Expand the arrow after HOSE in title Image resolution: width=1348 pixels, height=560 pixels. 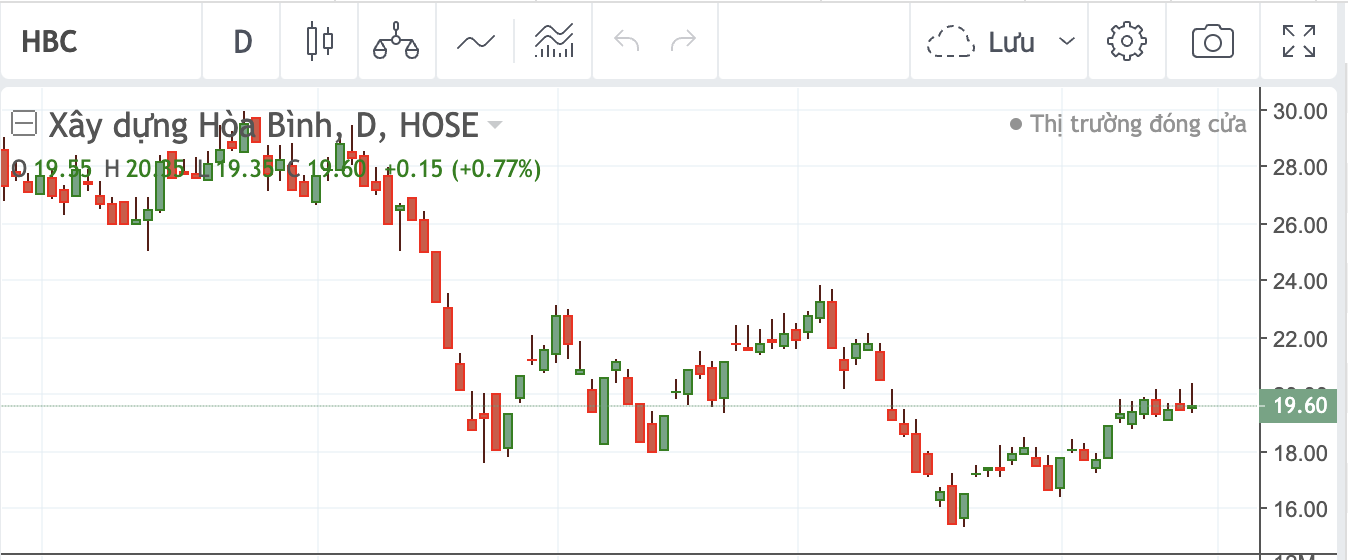click(x=495, y=126)
